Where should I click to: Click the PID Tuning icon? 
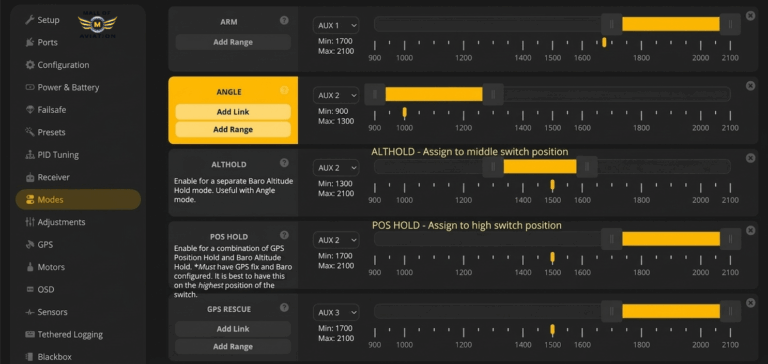[30, 155]
